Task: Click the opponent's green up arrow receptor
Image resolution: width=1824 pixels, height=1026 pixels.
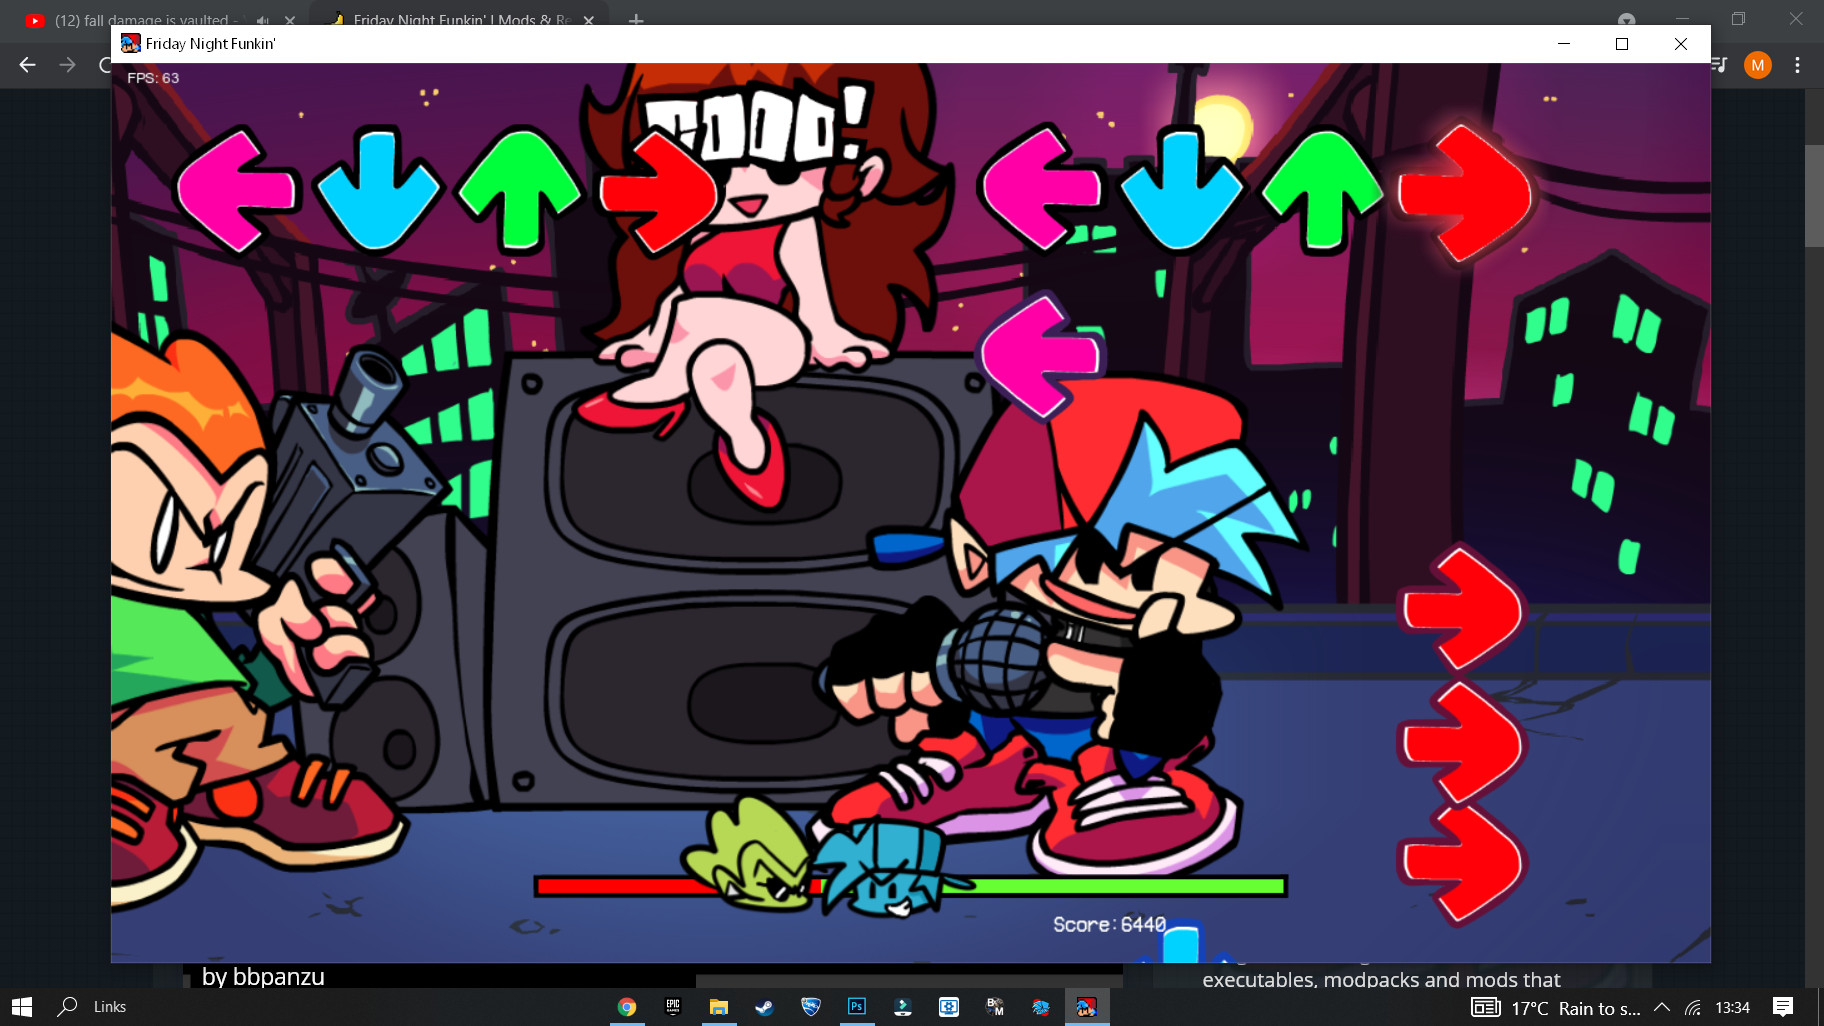Action: [x=519, y=188]
